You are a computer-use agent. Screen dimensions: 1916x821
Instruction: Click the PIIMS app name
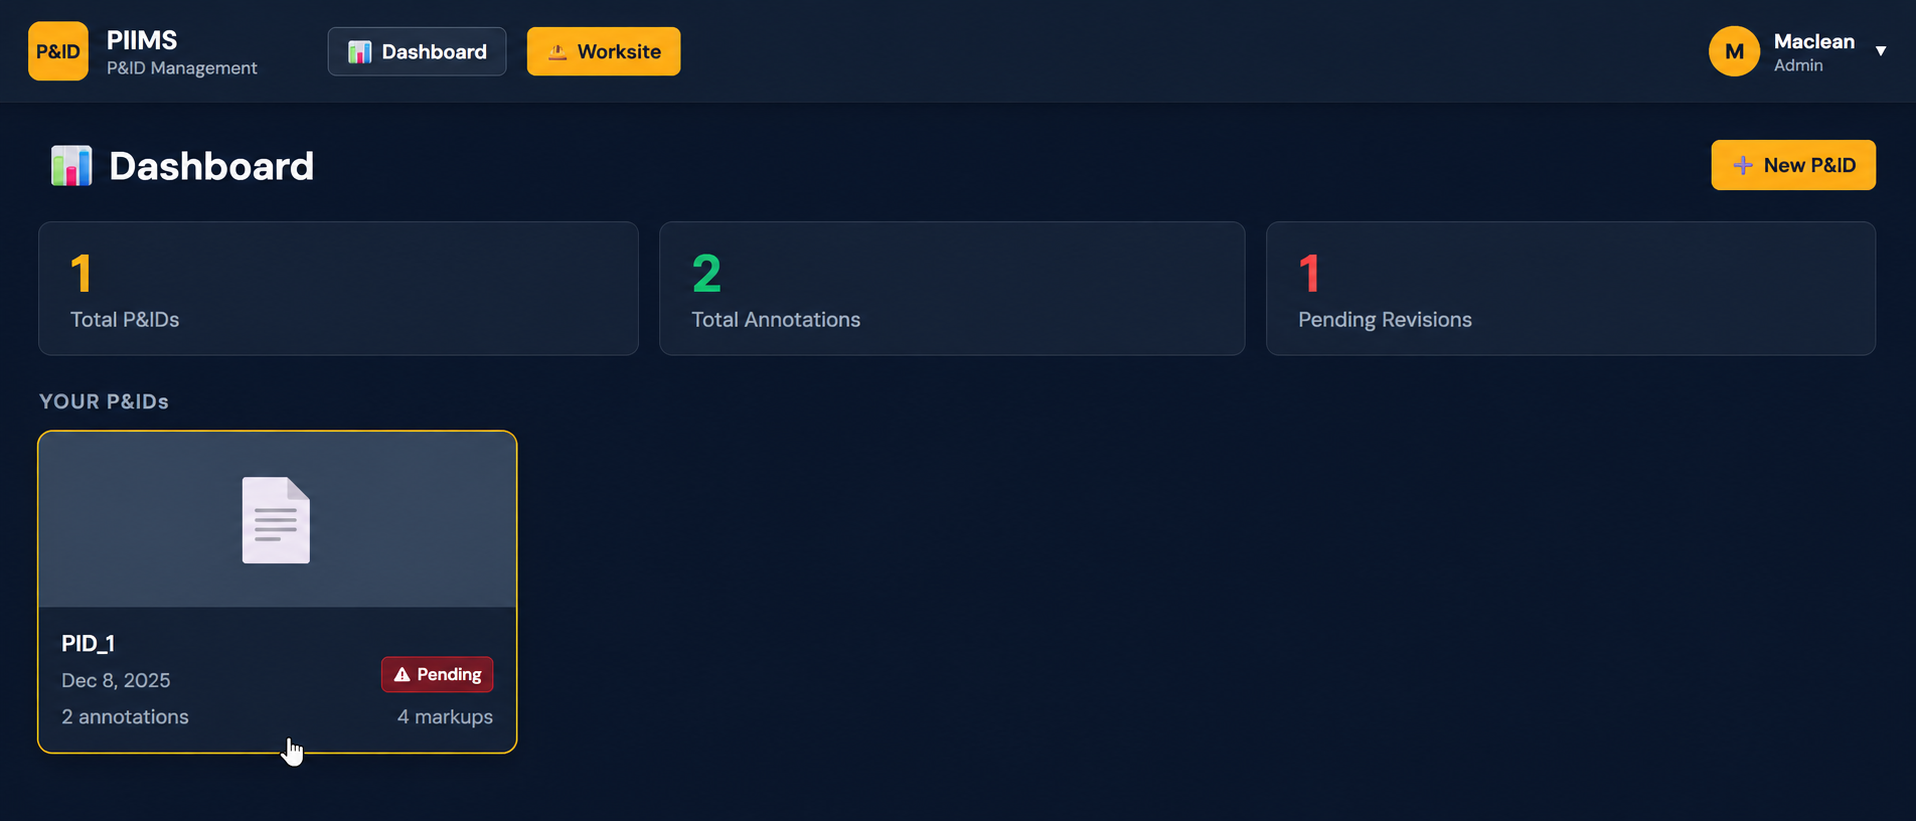(142, 40)
